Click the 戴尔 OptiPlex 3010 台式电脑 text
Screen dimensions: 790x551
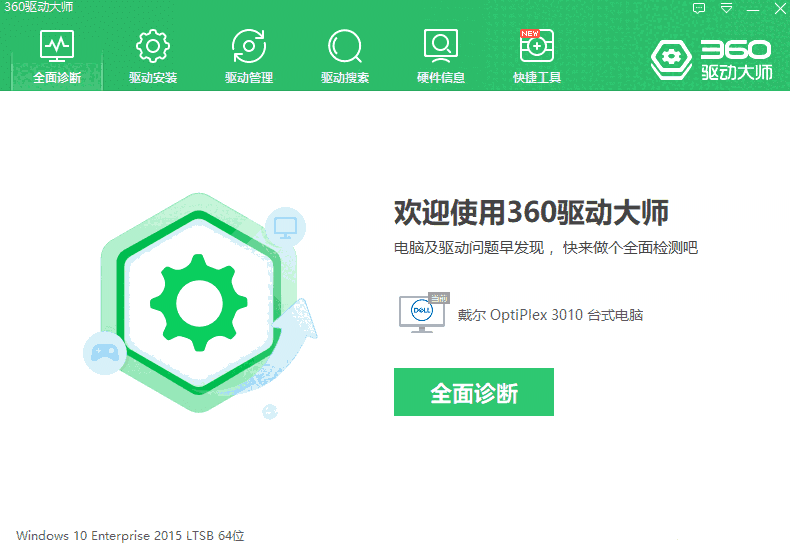click(x=550, y=315)
